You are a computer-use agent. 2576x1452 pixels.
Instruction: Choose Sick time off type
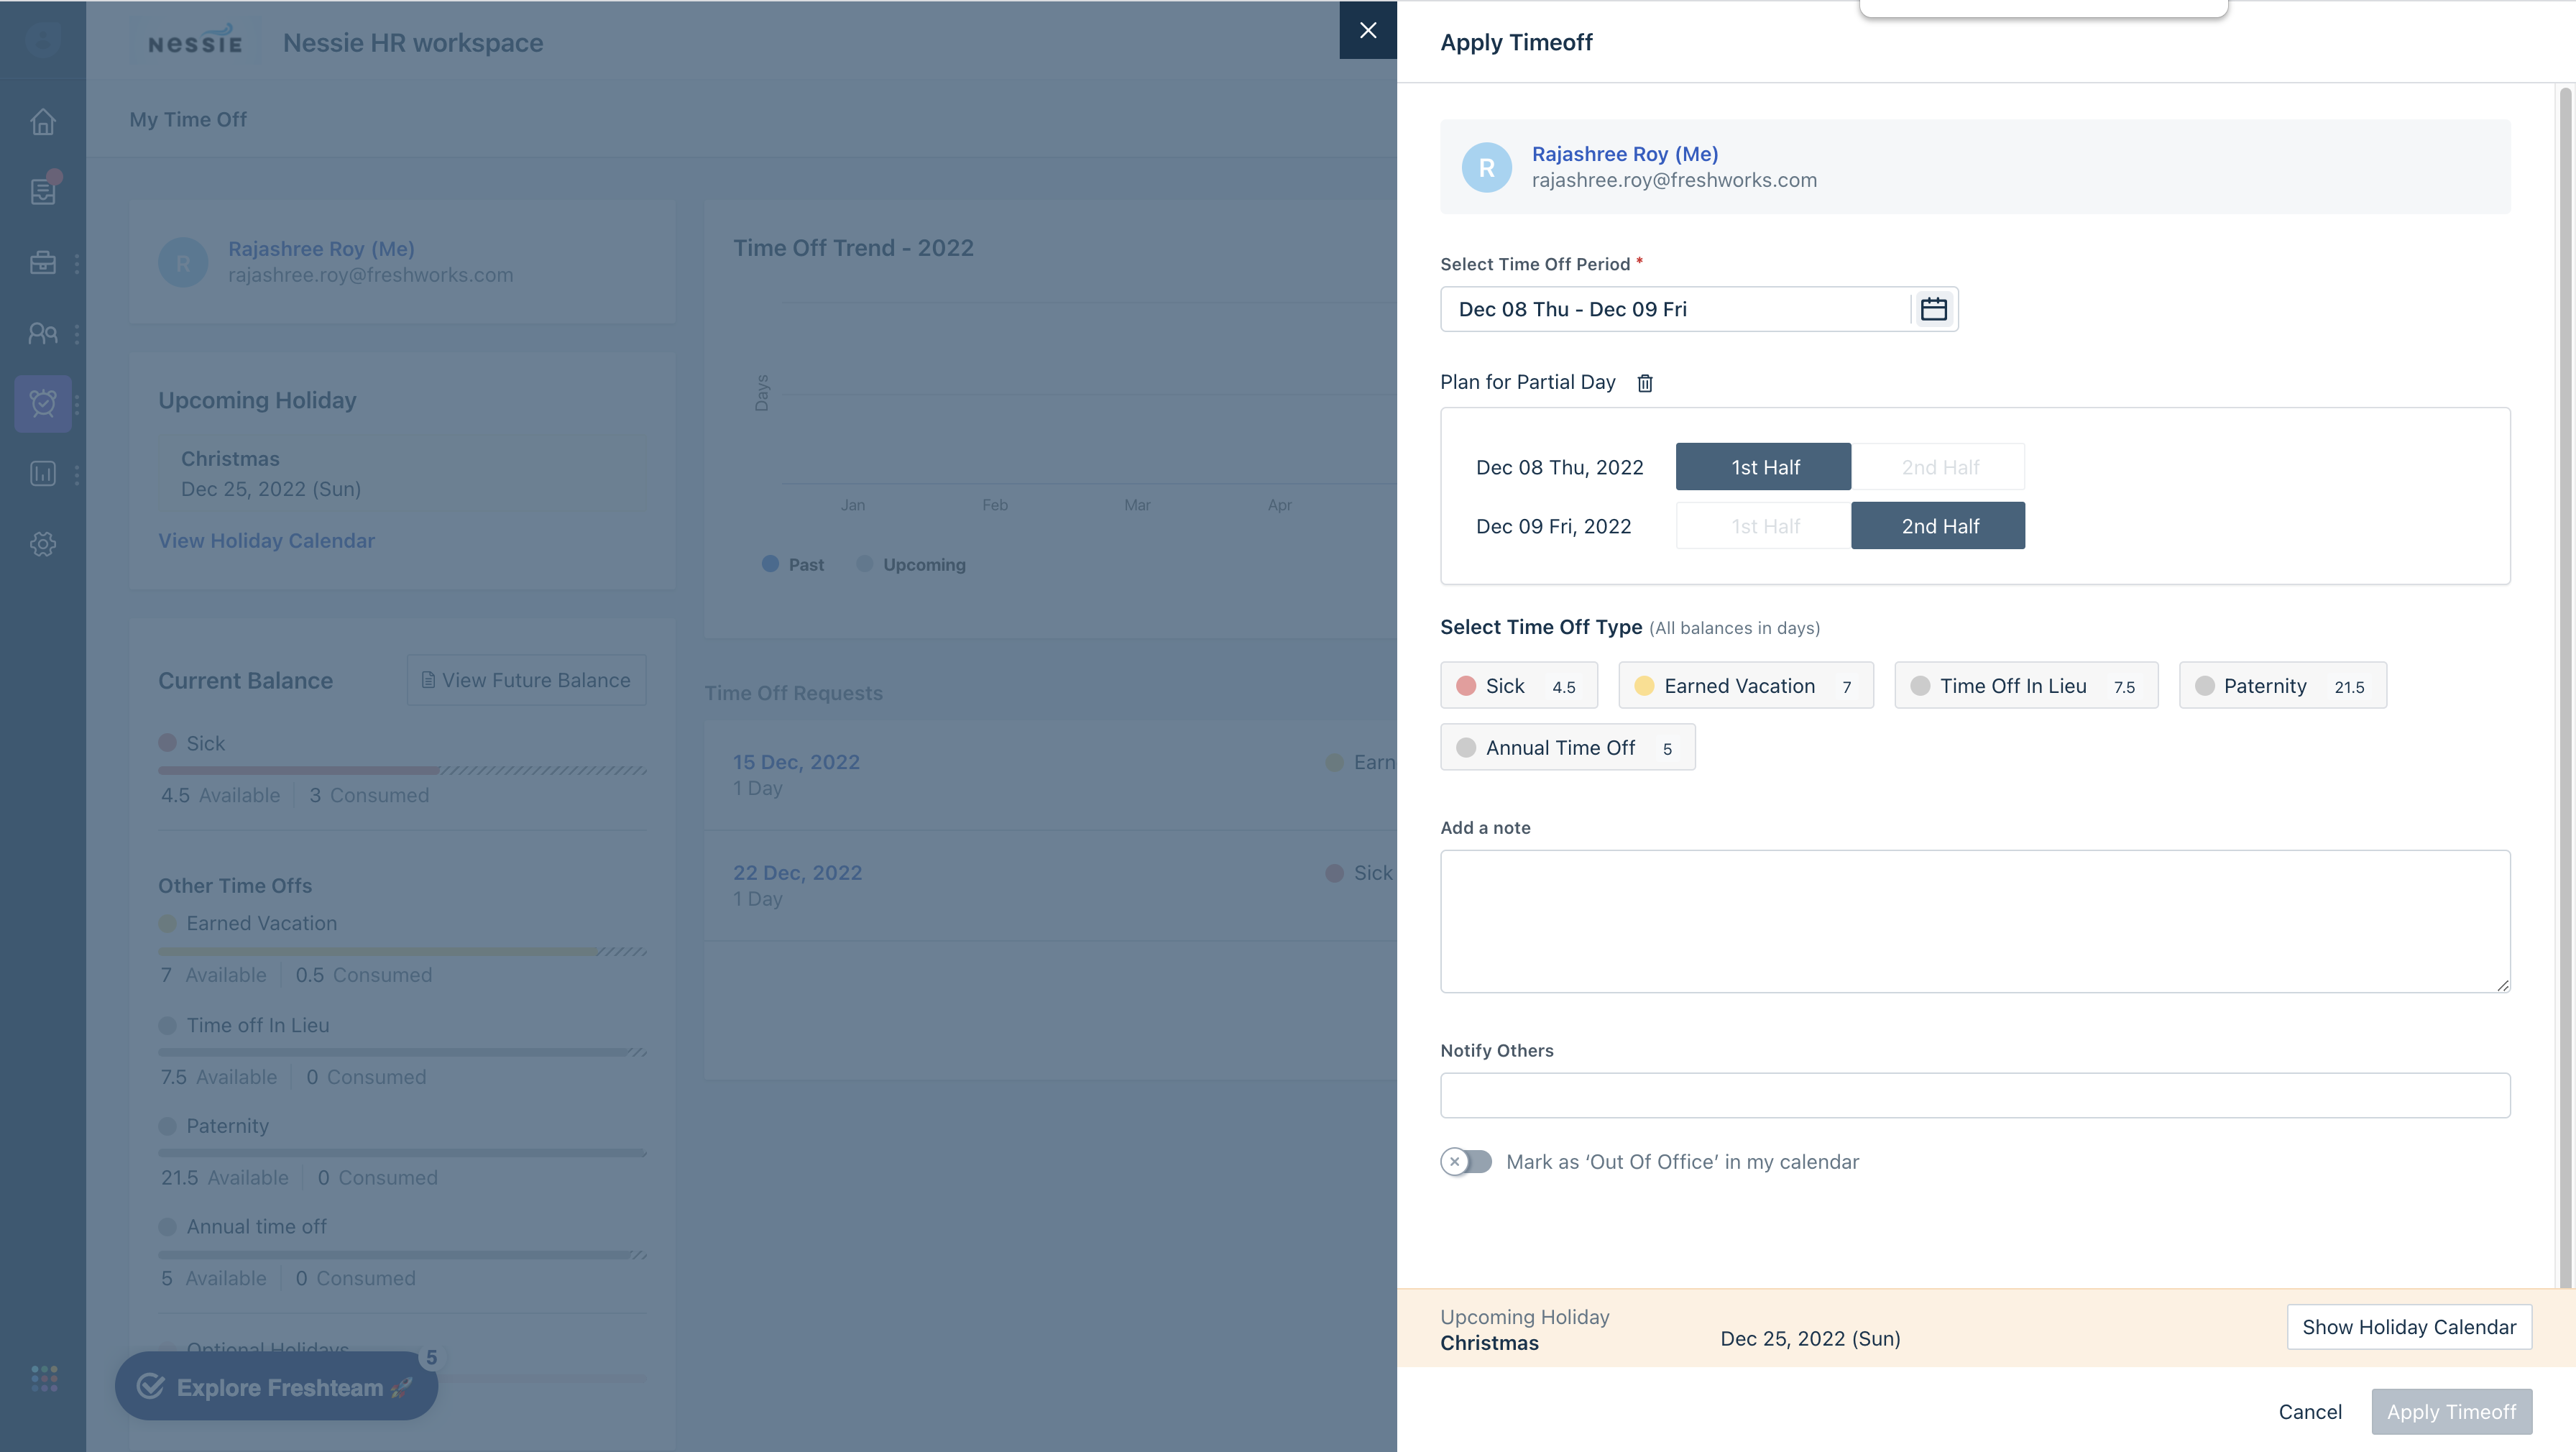tap(1518, 686)
